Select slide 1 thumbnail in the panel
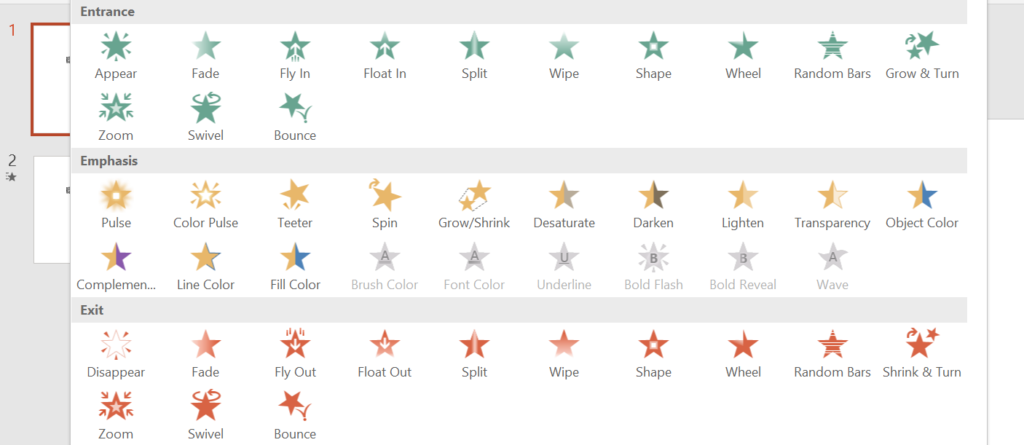The width and height of the screenshot is (1024, 445). click(x=51, y=79)
